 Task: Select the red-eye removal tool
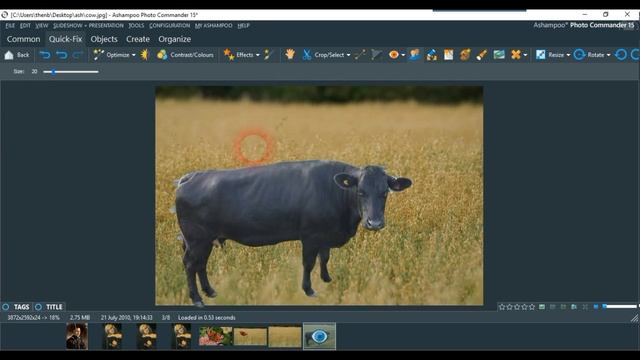[393, 55]
